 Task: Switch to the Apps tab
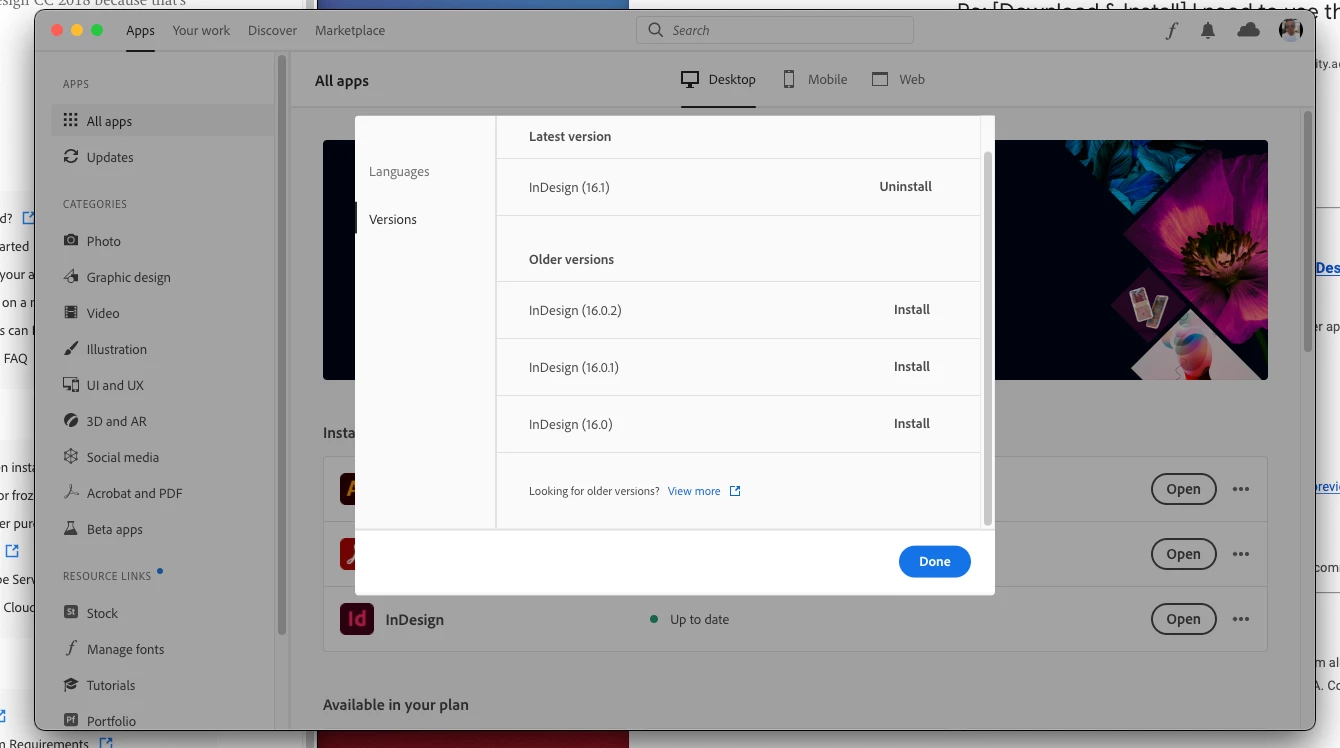[x=140, y=30]
